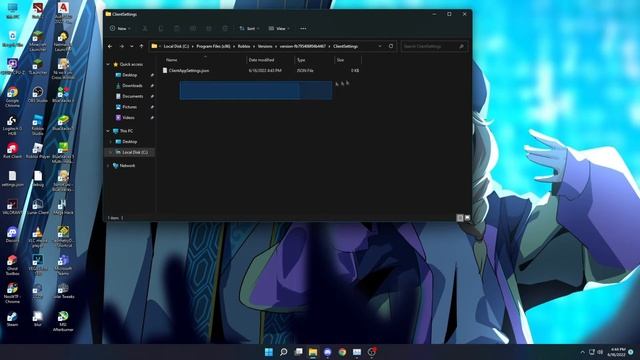Click Local Disk (C:) in address path

tap(176, 47)
